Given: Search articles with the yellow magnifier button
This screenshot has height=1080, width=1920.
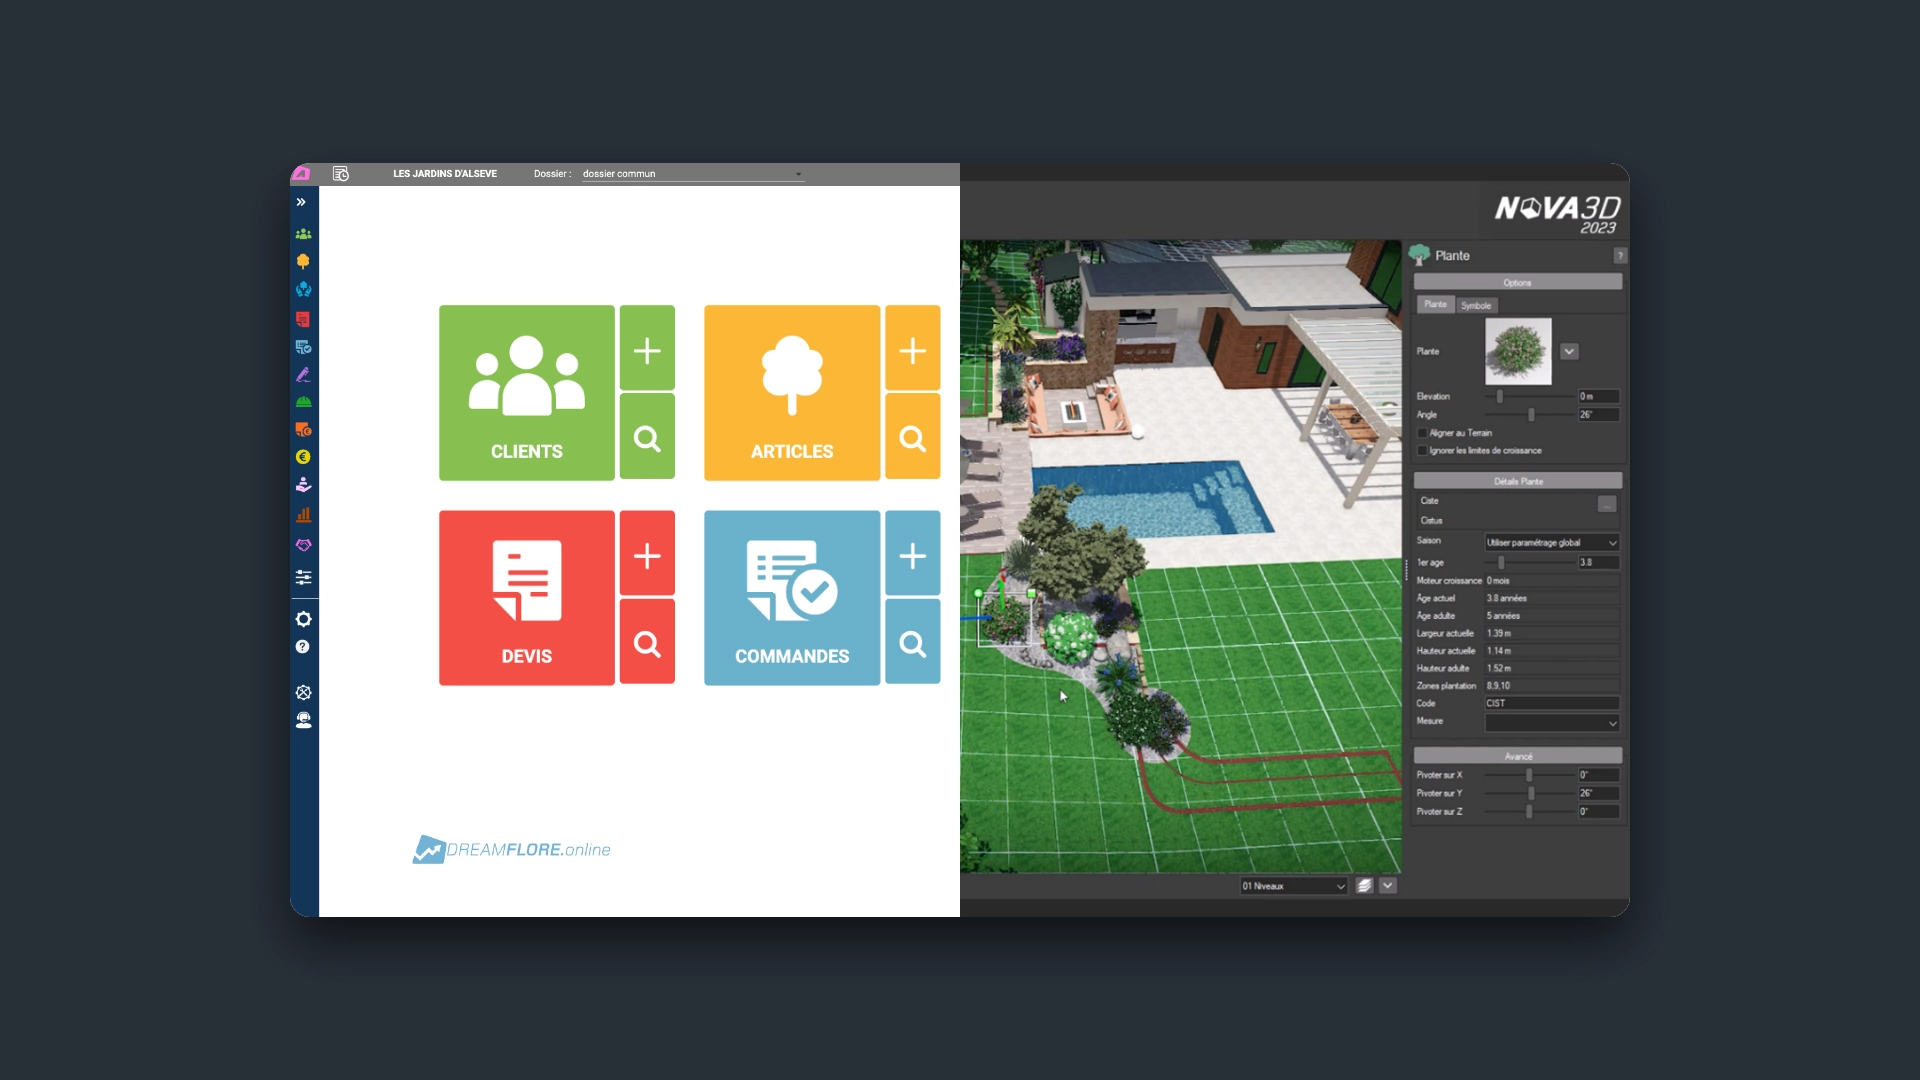Looking at the screenshot, I should pyautogui.click(x=912, y=437).
